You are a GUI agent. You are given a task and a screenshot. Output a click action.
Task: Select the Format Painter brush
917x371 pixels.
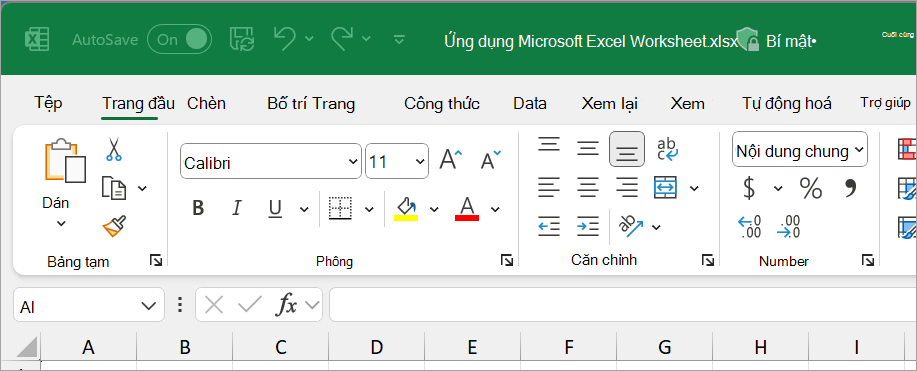(x=114, y=225)
